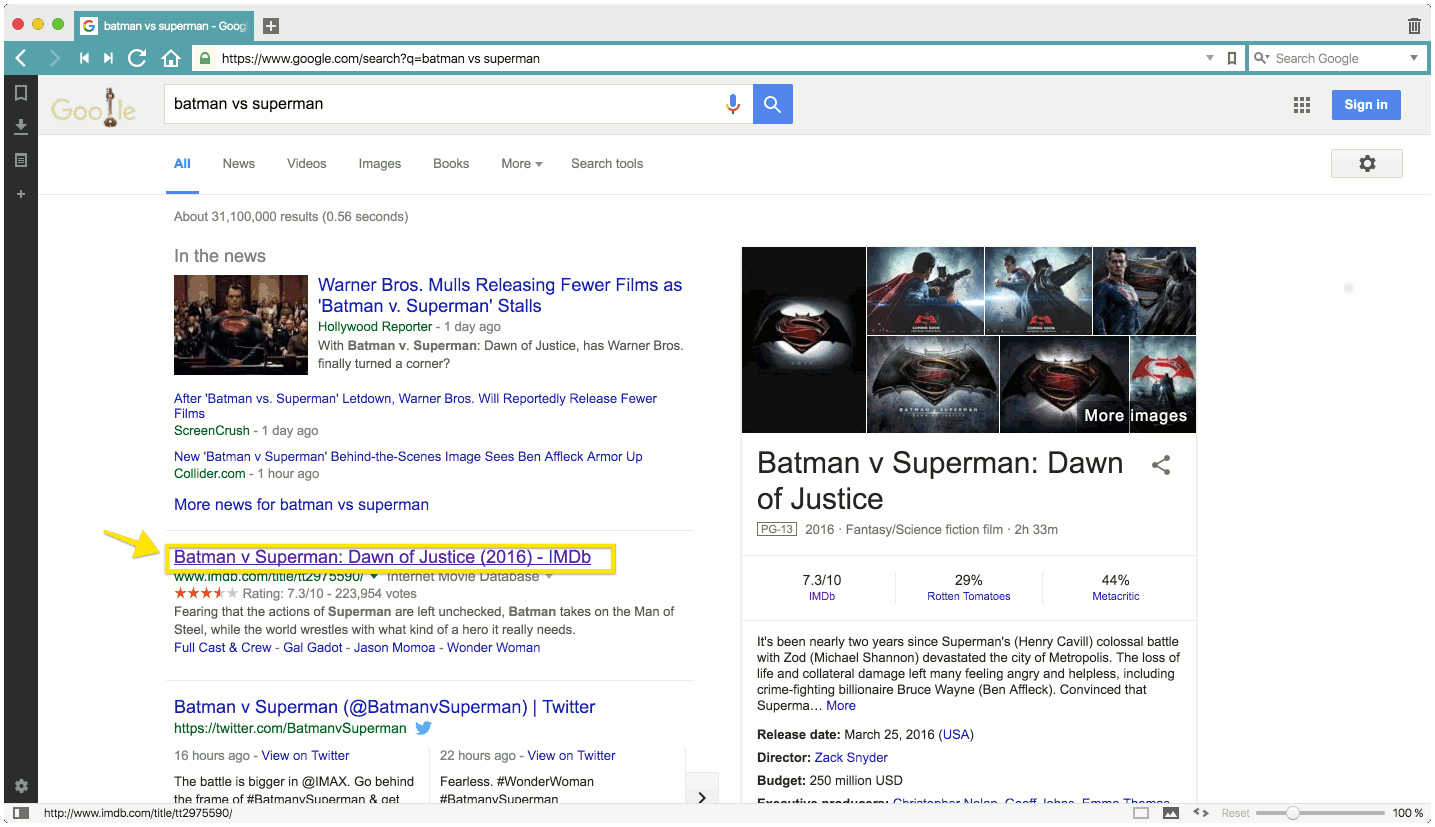Go to the home page icon
Viewport: 1435px width, 827px height.
click(171, 58)
